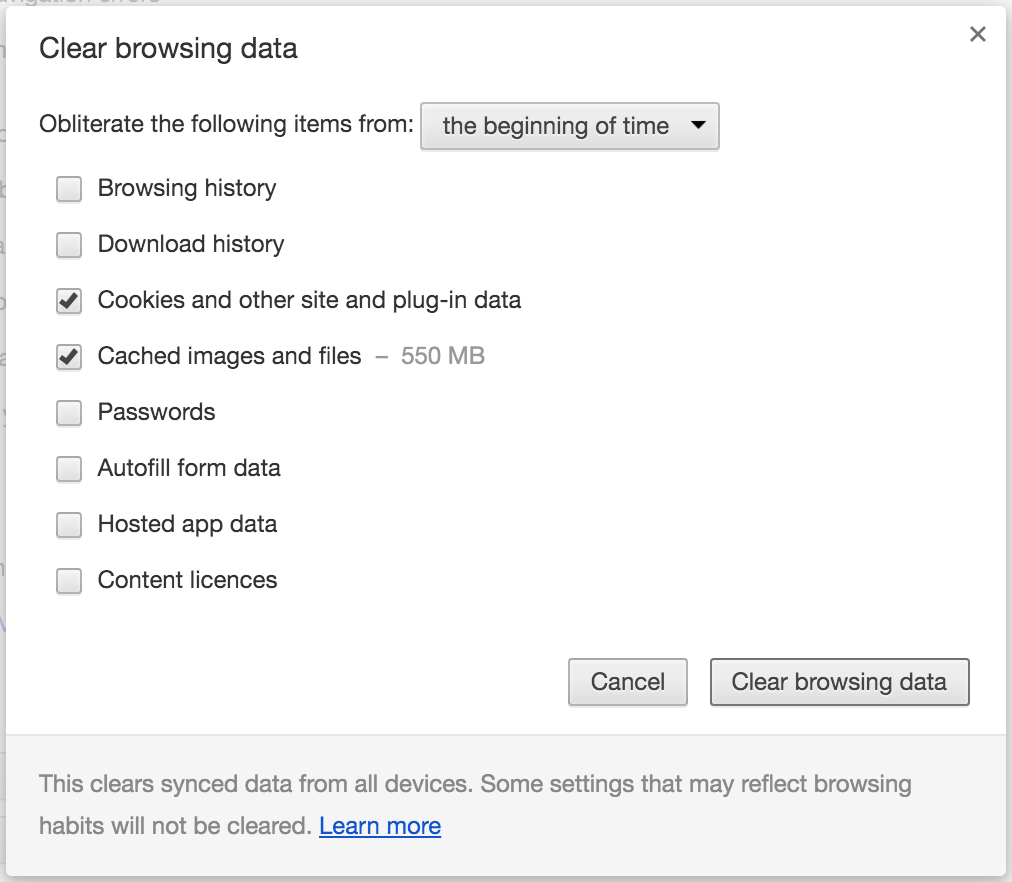Check the Browsing history checkbox

tap(68, 188)
